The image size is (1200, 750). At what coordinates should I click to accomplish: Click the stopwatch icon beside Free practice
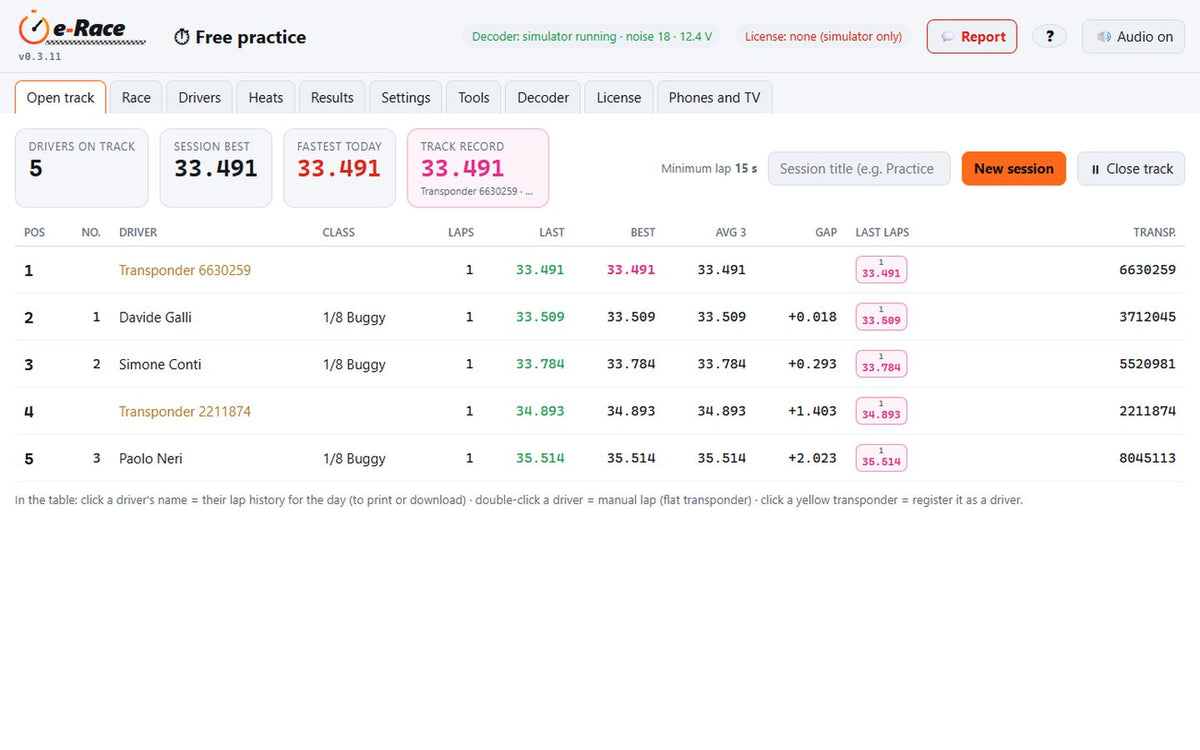tap(182, 37)
